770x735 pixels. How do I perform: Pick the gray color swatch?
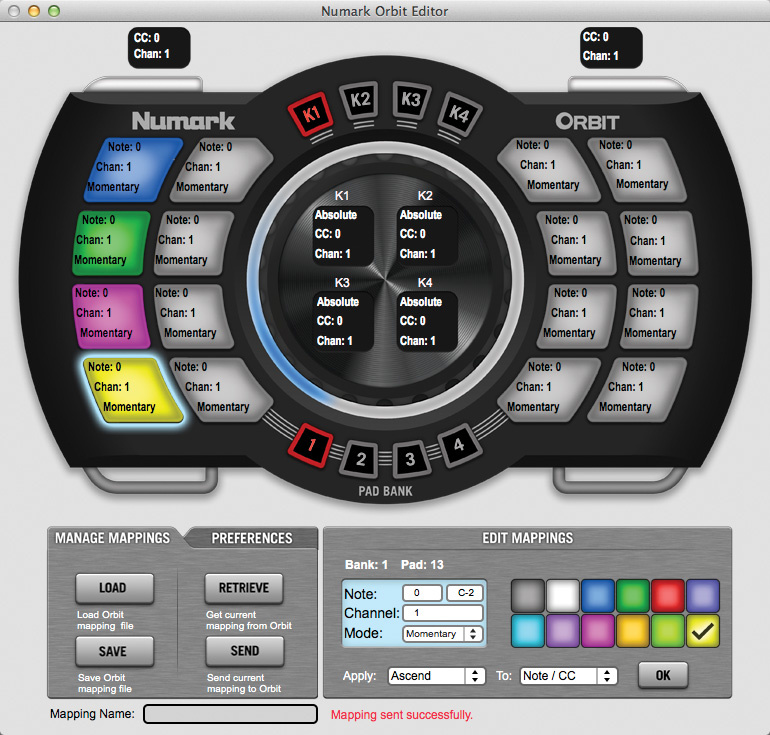pos(528,596)
